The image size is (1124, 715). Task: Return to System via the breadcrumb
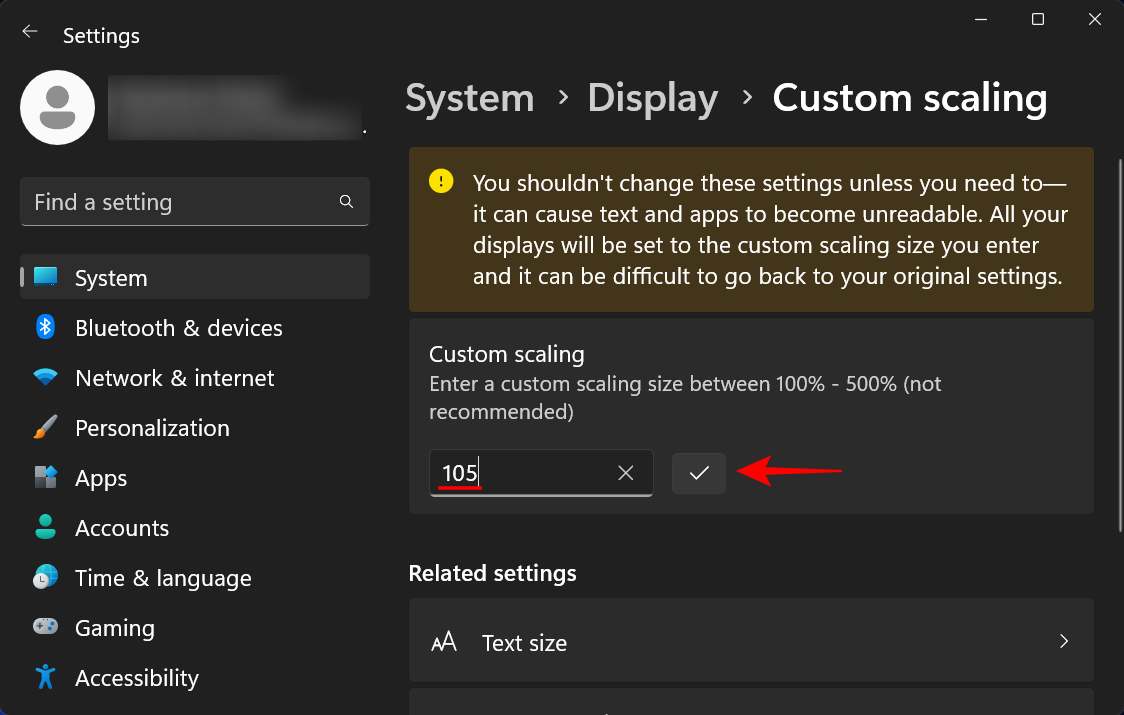tap(469, 97)
